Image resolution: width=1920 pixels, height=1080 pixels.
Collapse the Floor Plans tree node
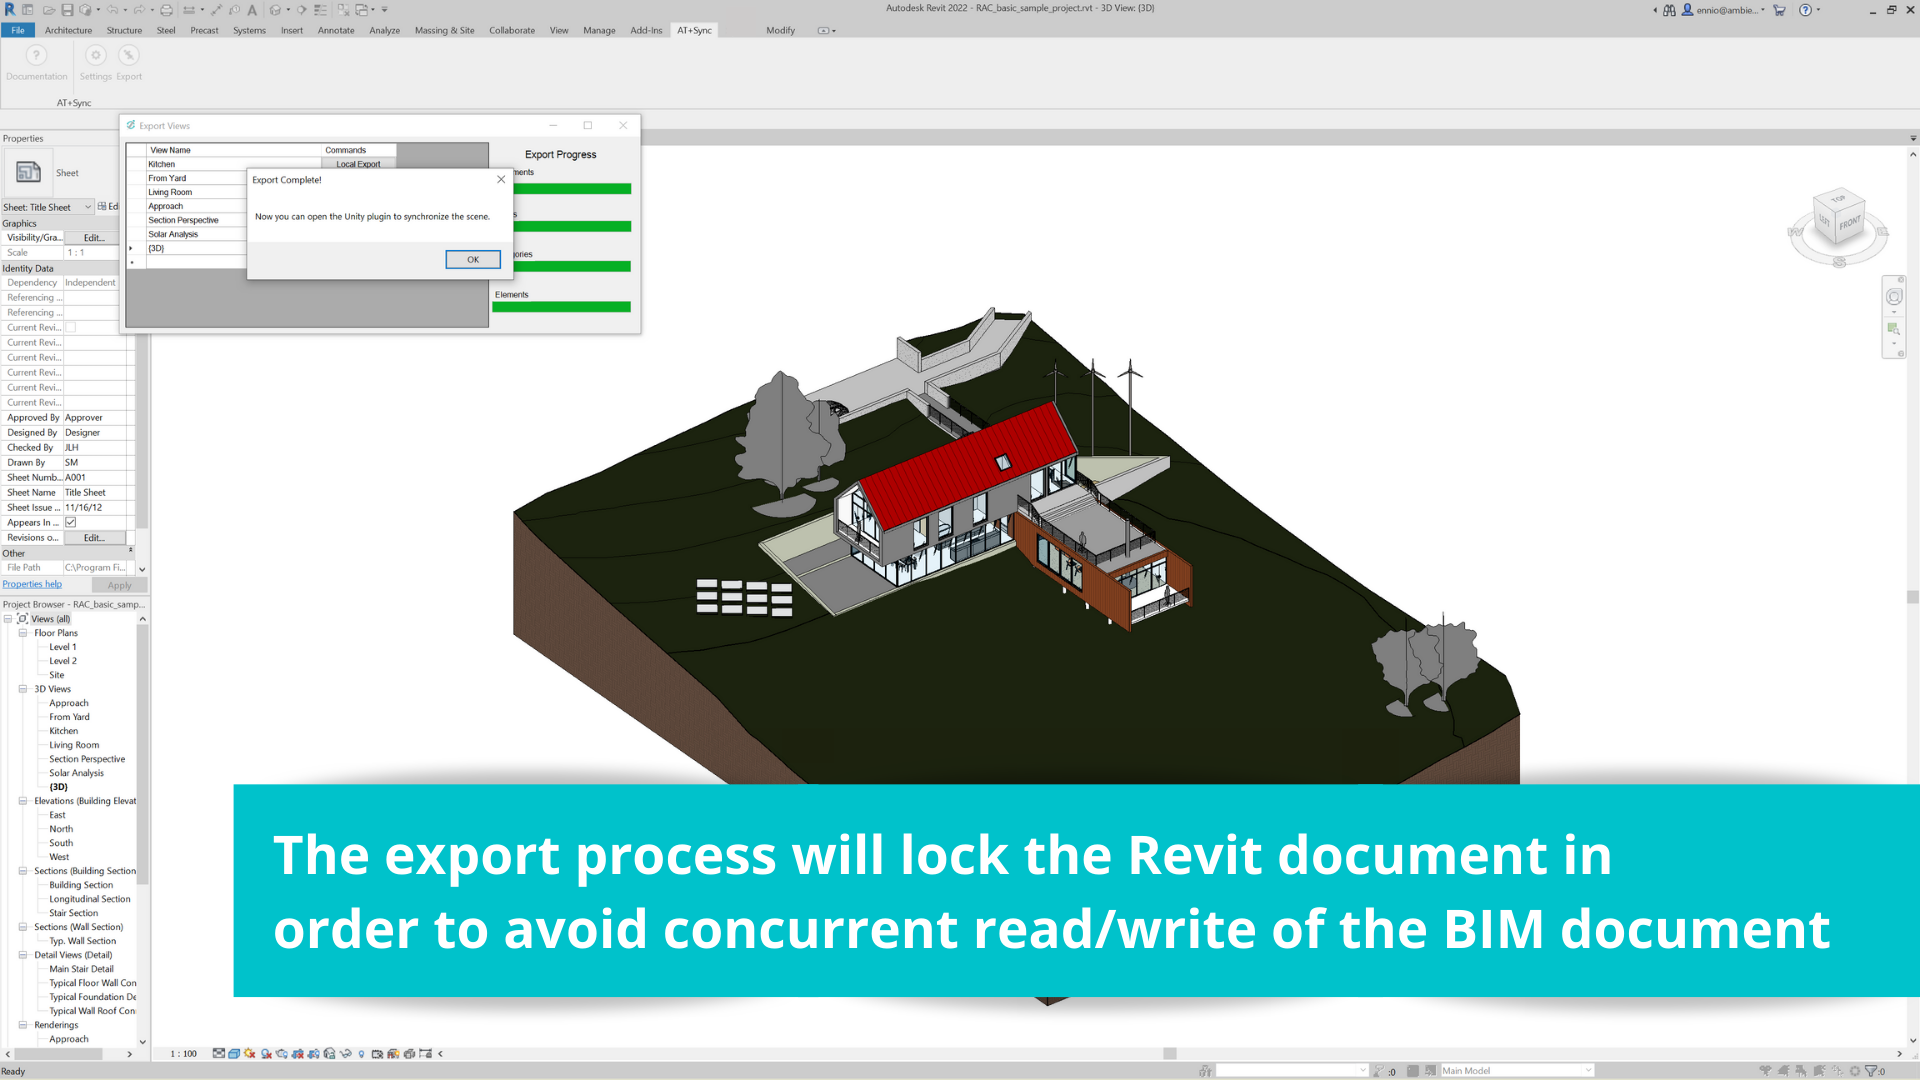pyautogui.click(x=23, y=633)
